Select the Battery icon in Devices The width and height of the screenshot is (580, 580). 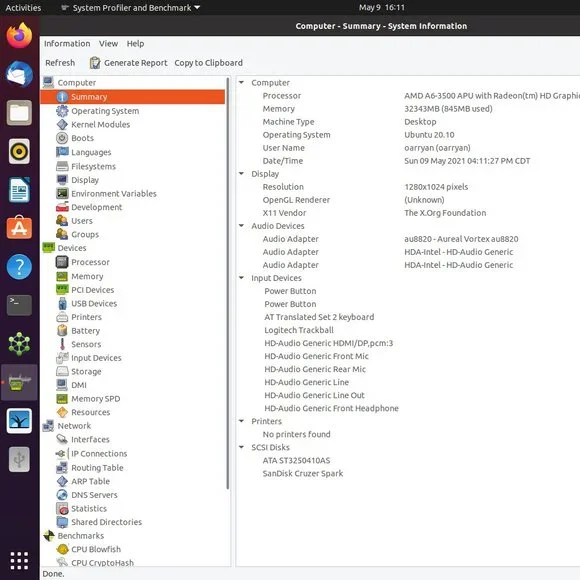tap(62, 330)
